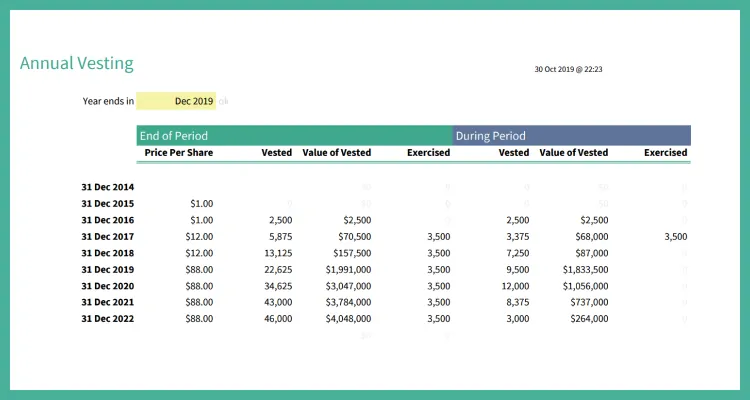Image resolution: width=750 pixels, height=400 pixels.
Task: Click the '$88.00' price in the 2022 row
Action: [199, 319]
